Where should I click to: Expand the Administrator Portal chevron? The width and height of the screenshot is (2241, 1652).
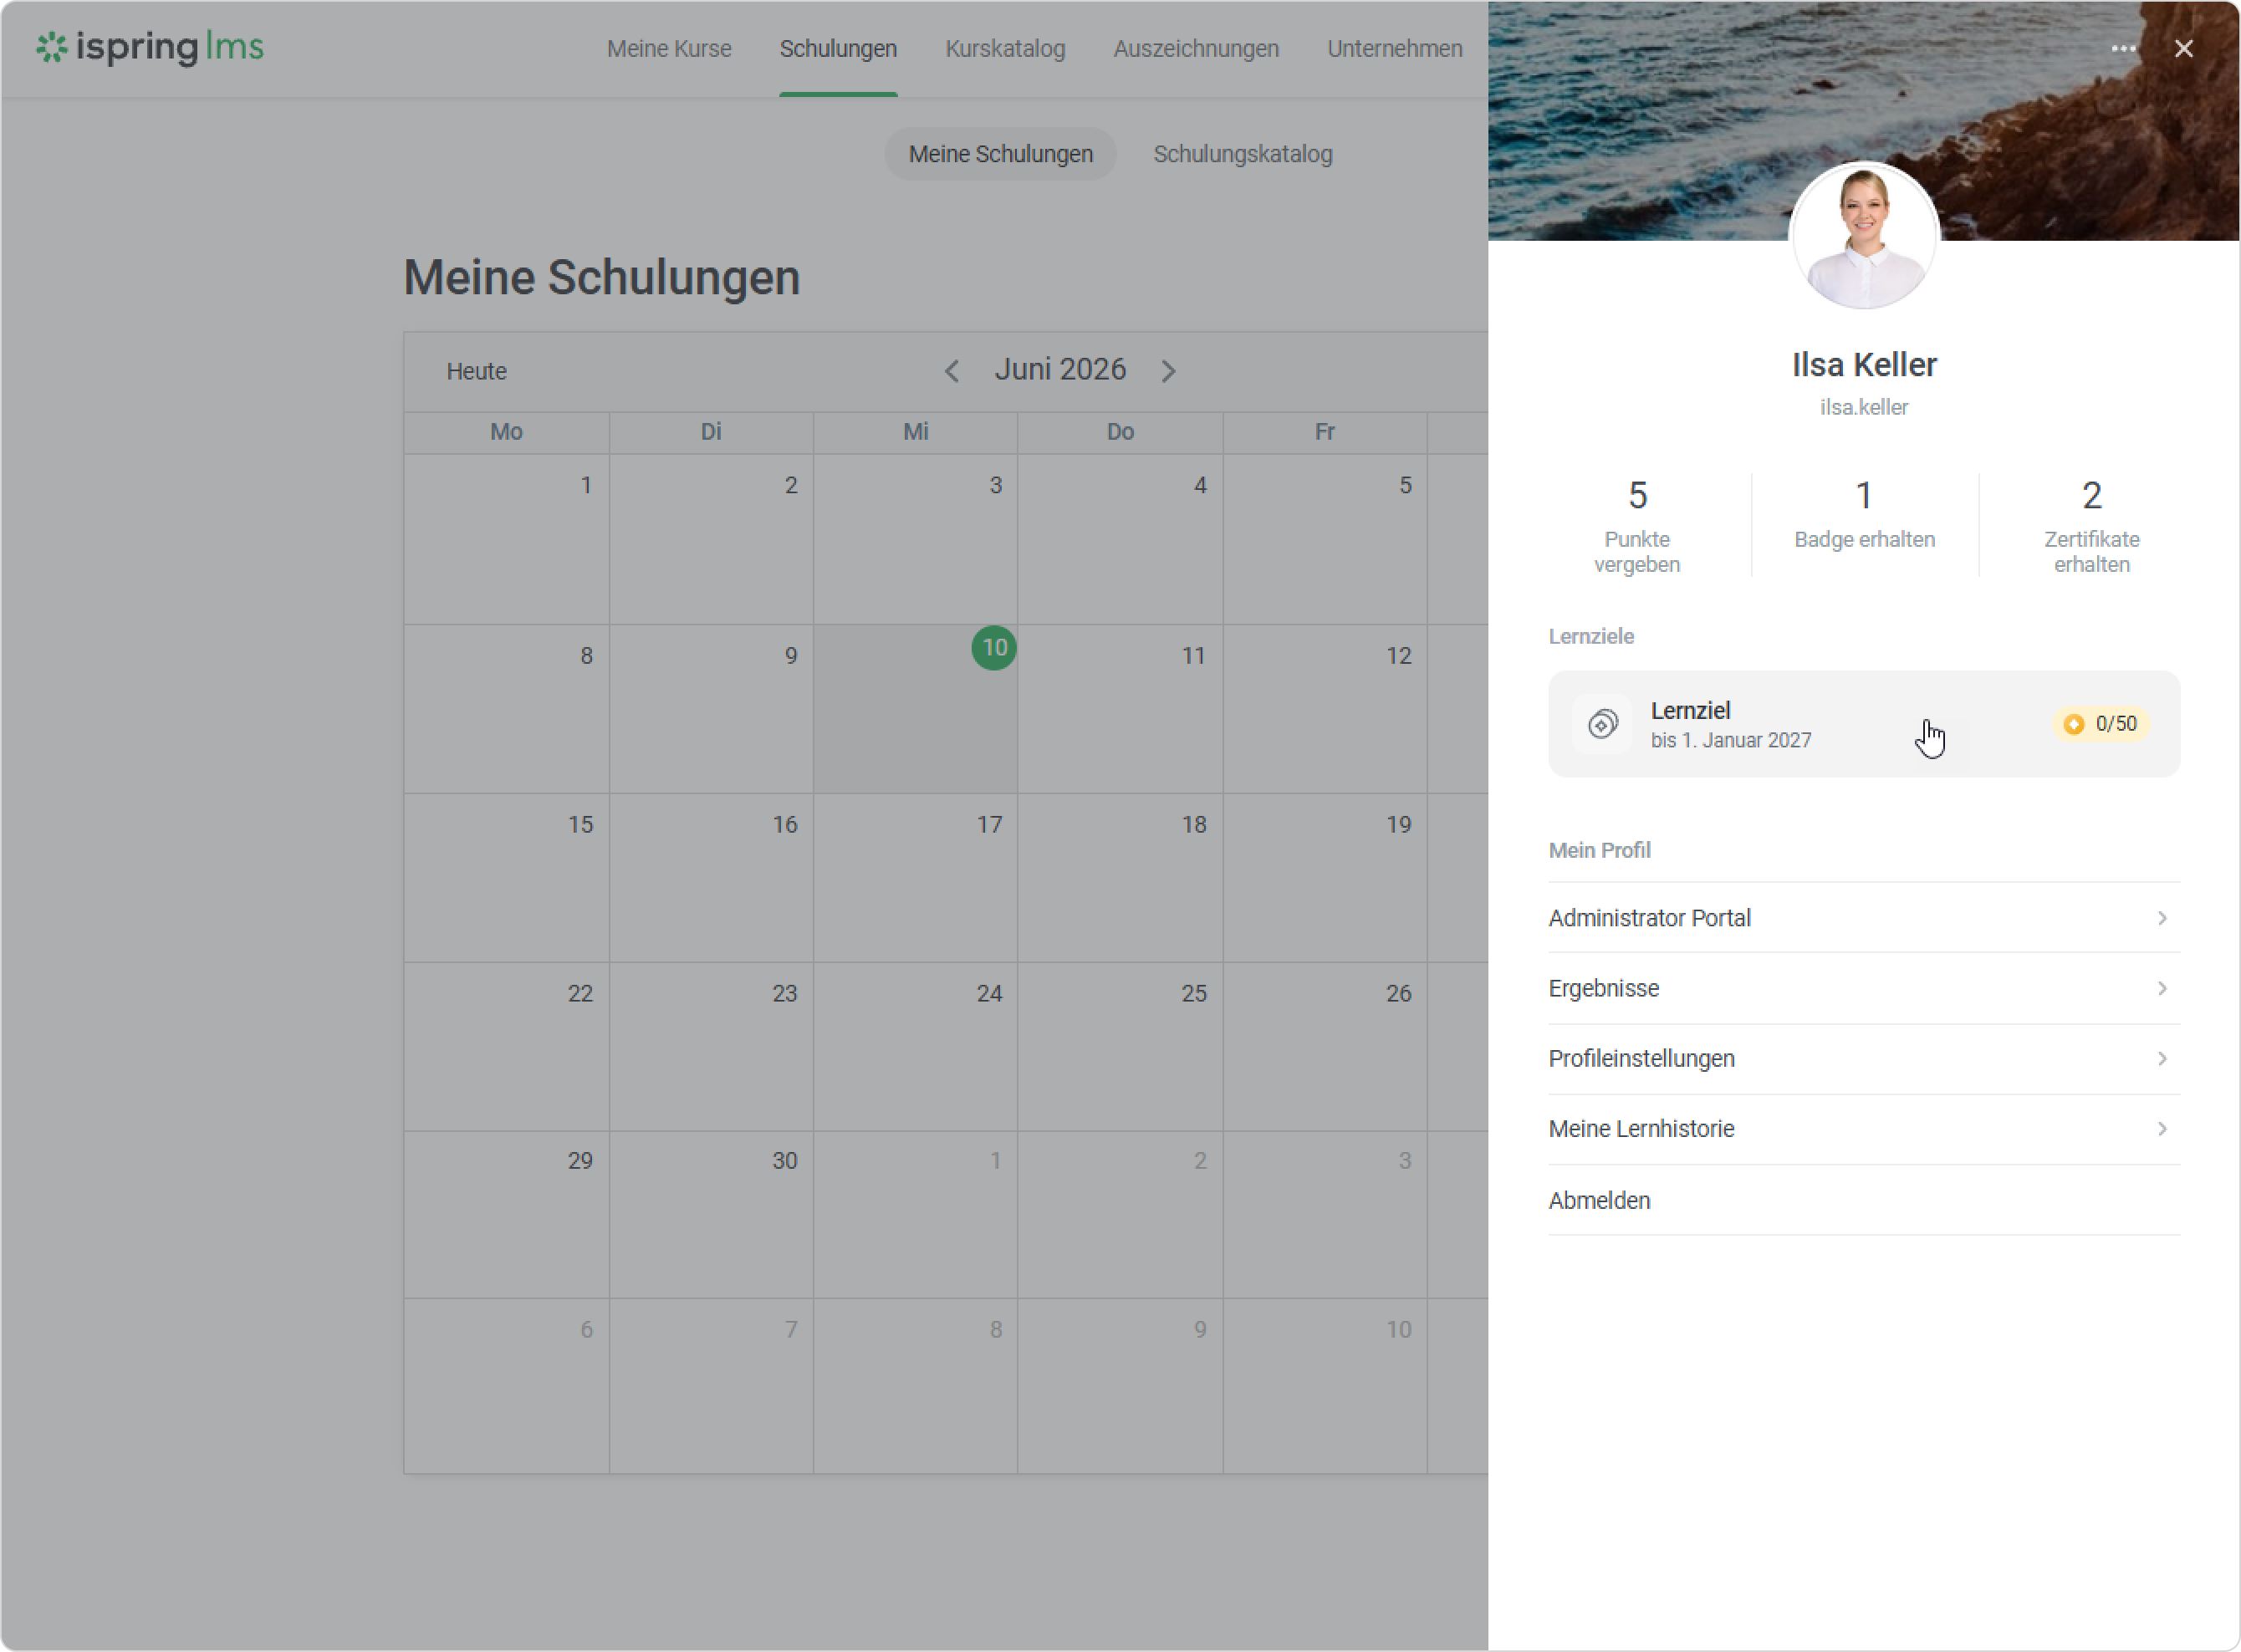click(x=2162, y=918)
